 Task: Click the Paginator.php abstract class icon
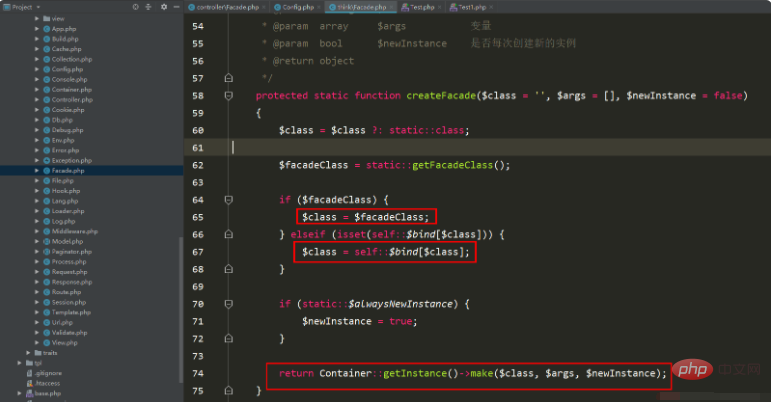[47, 252]
